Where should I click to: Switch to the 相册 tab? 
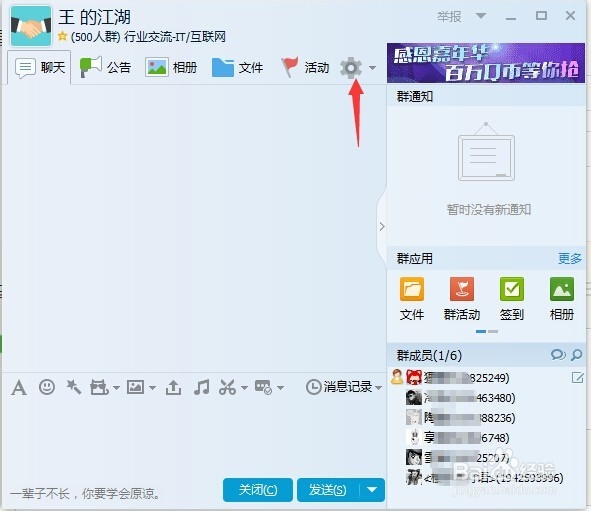(x=171, y=67)
